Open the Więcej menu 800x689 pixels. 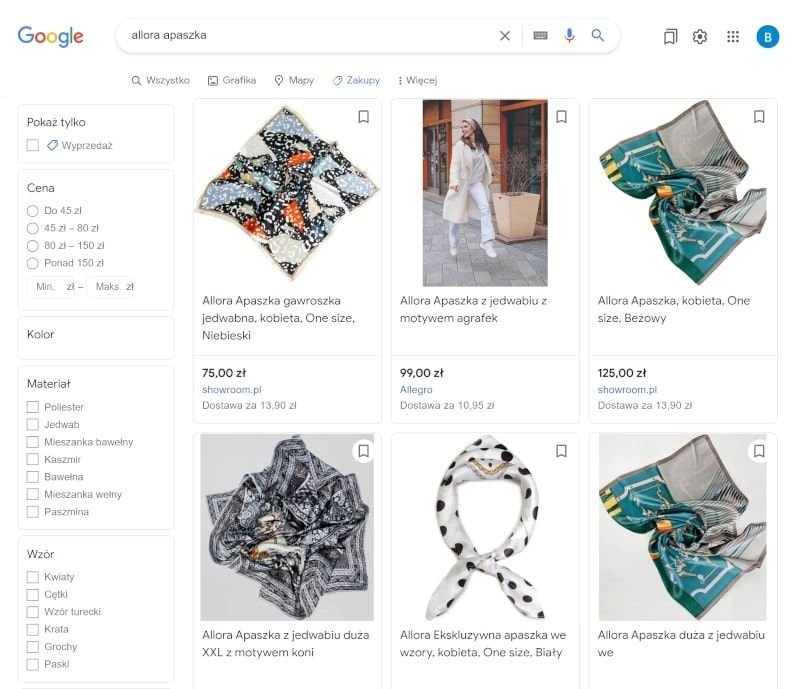(417, 80)
